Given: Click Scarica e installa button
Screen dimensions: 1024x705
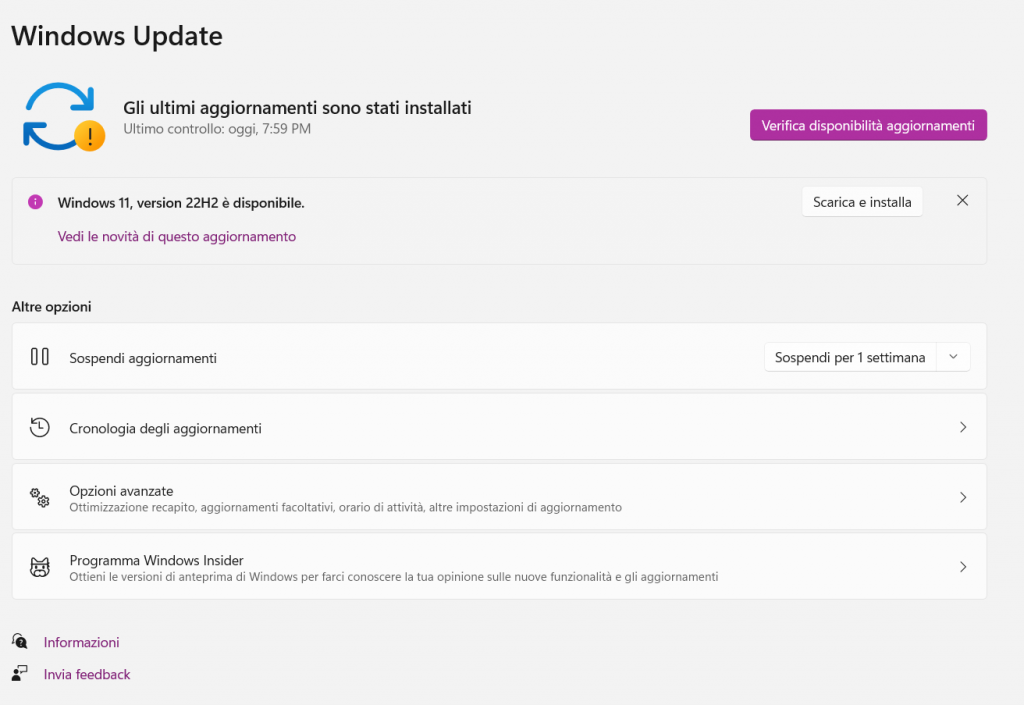Looking at the screenshot, I should tap(862, 202).
